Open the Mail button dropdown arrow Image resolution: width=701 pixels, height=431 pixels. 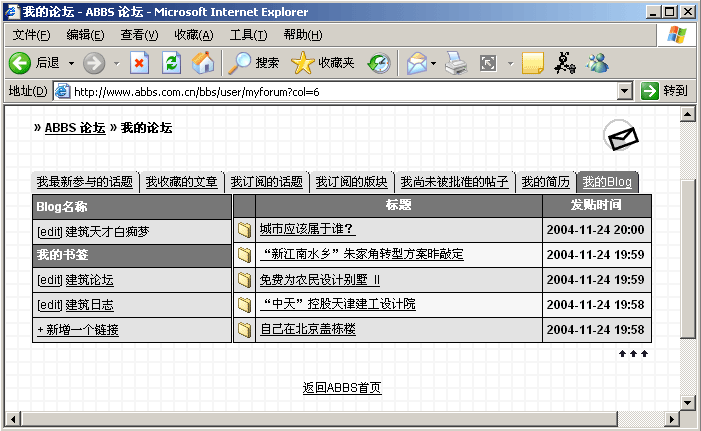(x=433, y=63)
